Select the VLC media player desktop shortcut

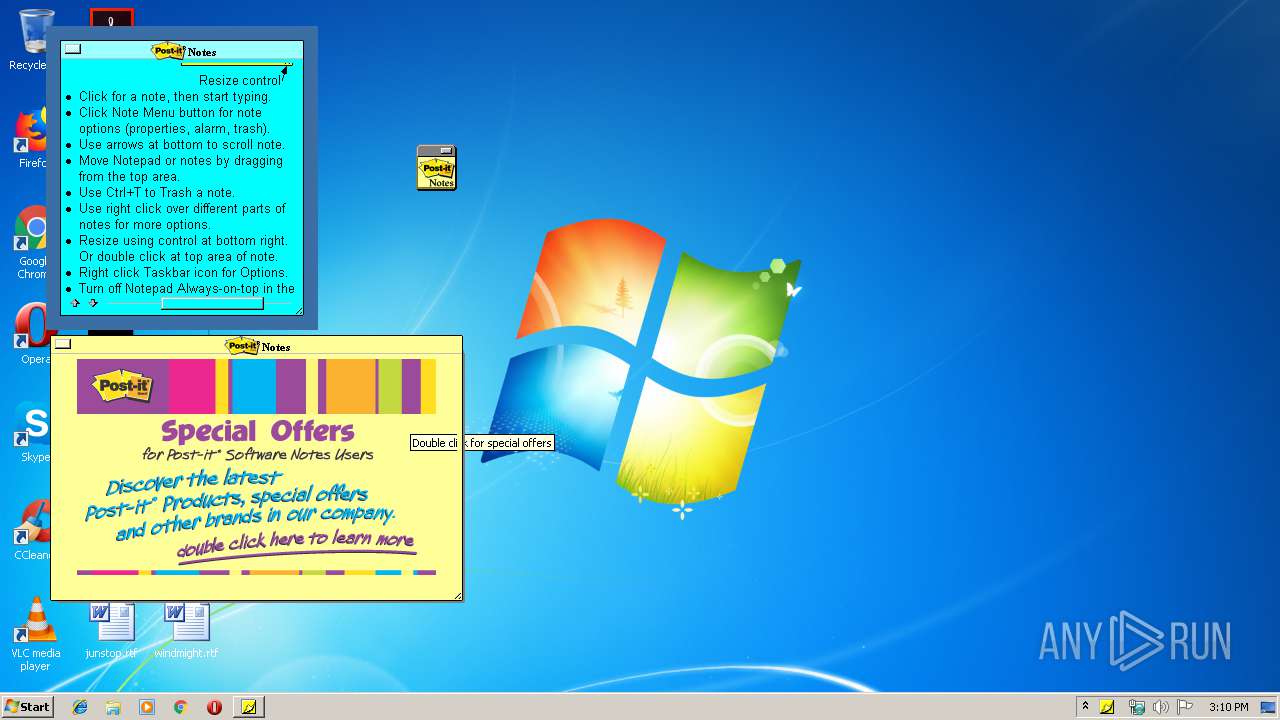(x=35, y=634)
